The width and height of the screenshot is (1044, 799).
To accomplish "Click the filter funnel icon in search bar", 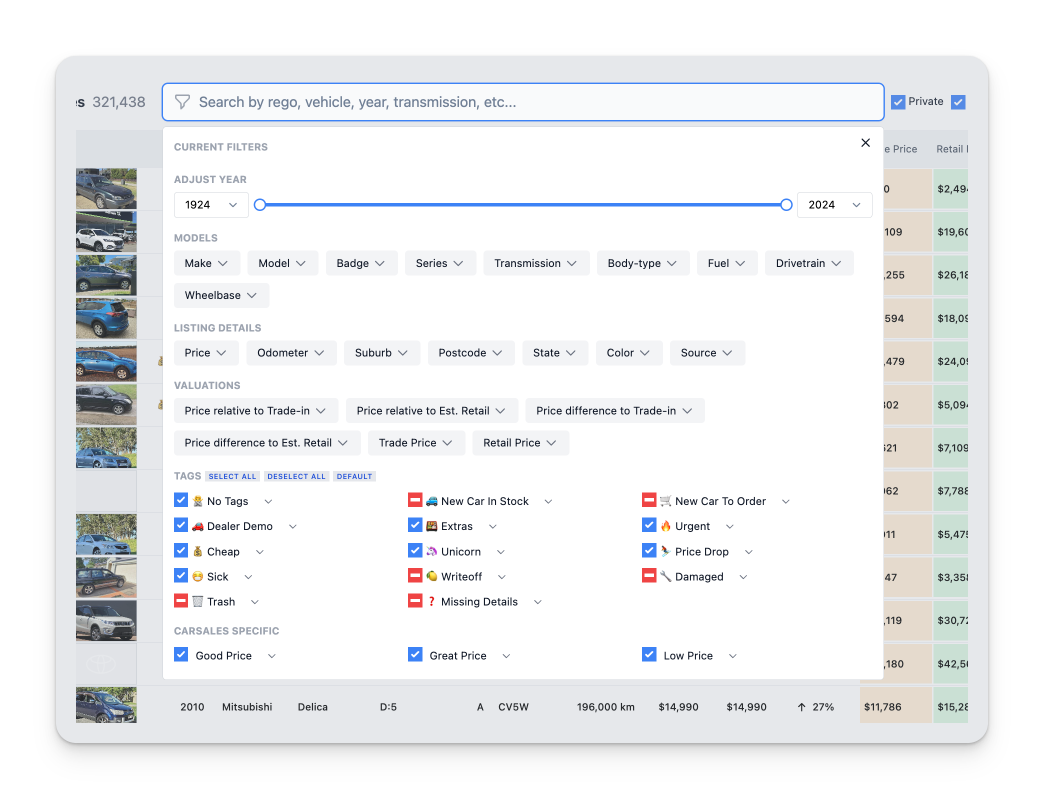I will [182, 102].
